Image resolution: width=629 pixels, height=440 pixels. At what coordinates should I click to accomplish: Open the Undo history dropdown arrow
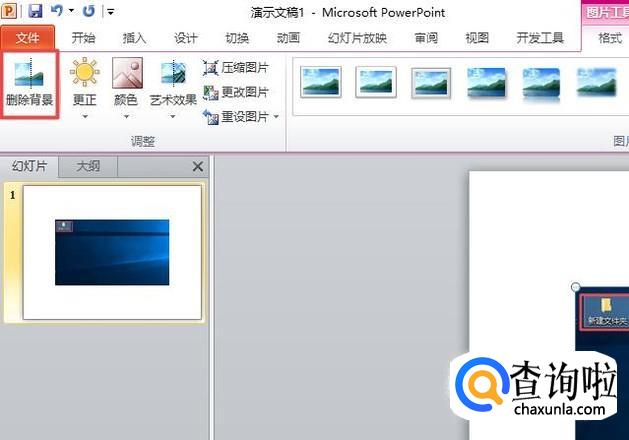pyautogui.click(x=71, y=11)
